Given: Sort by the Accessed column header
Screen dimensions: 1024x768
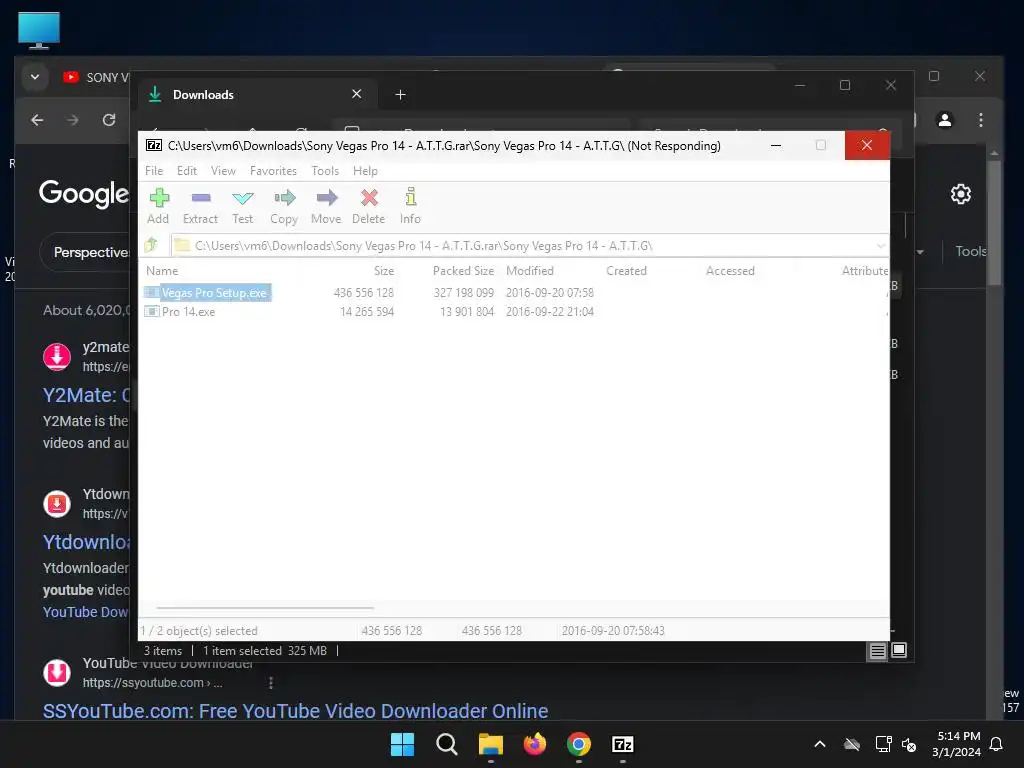Looking at the screenshot, I should pyautogui.click(x=729, y=270).
